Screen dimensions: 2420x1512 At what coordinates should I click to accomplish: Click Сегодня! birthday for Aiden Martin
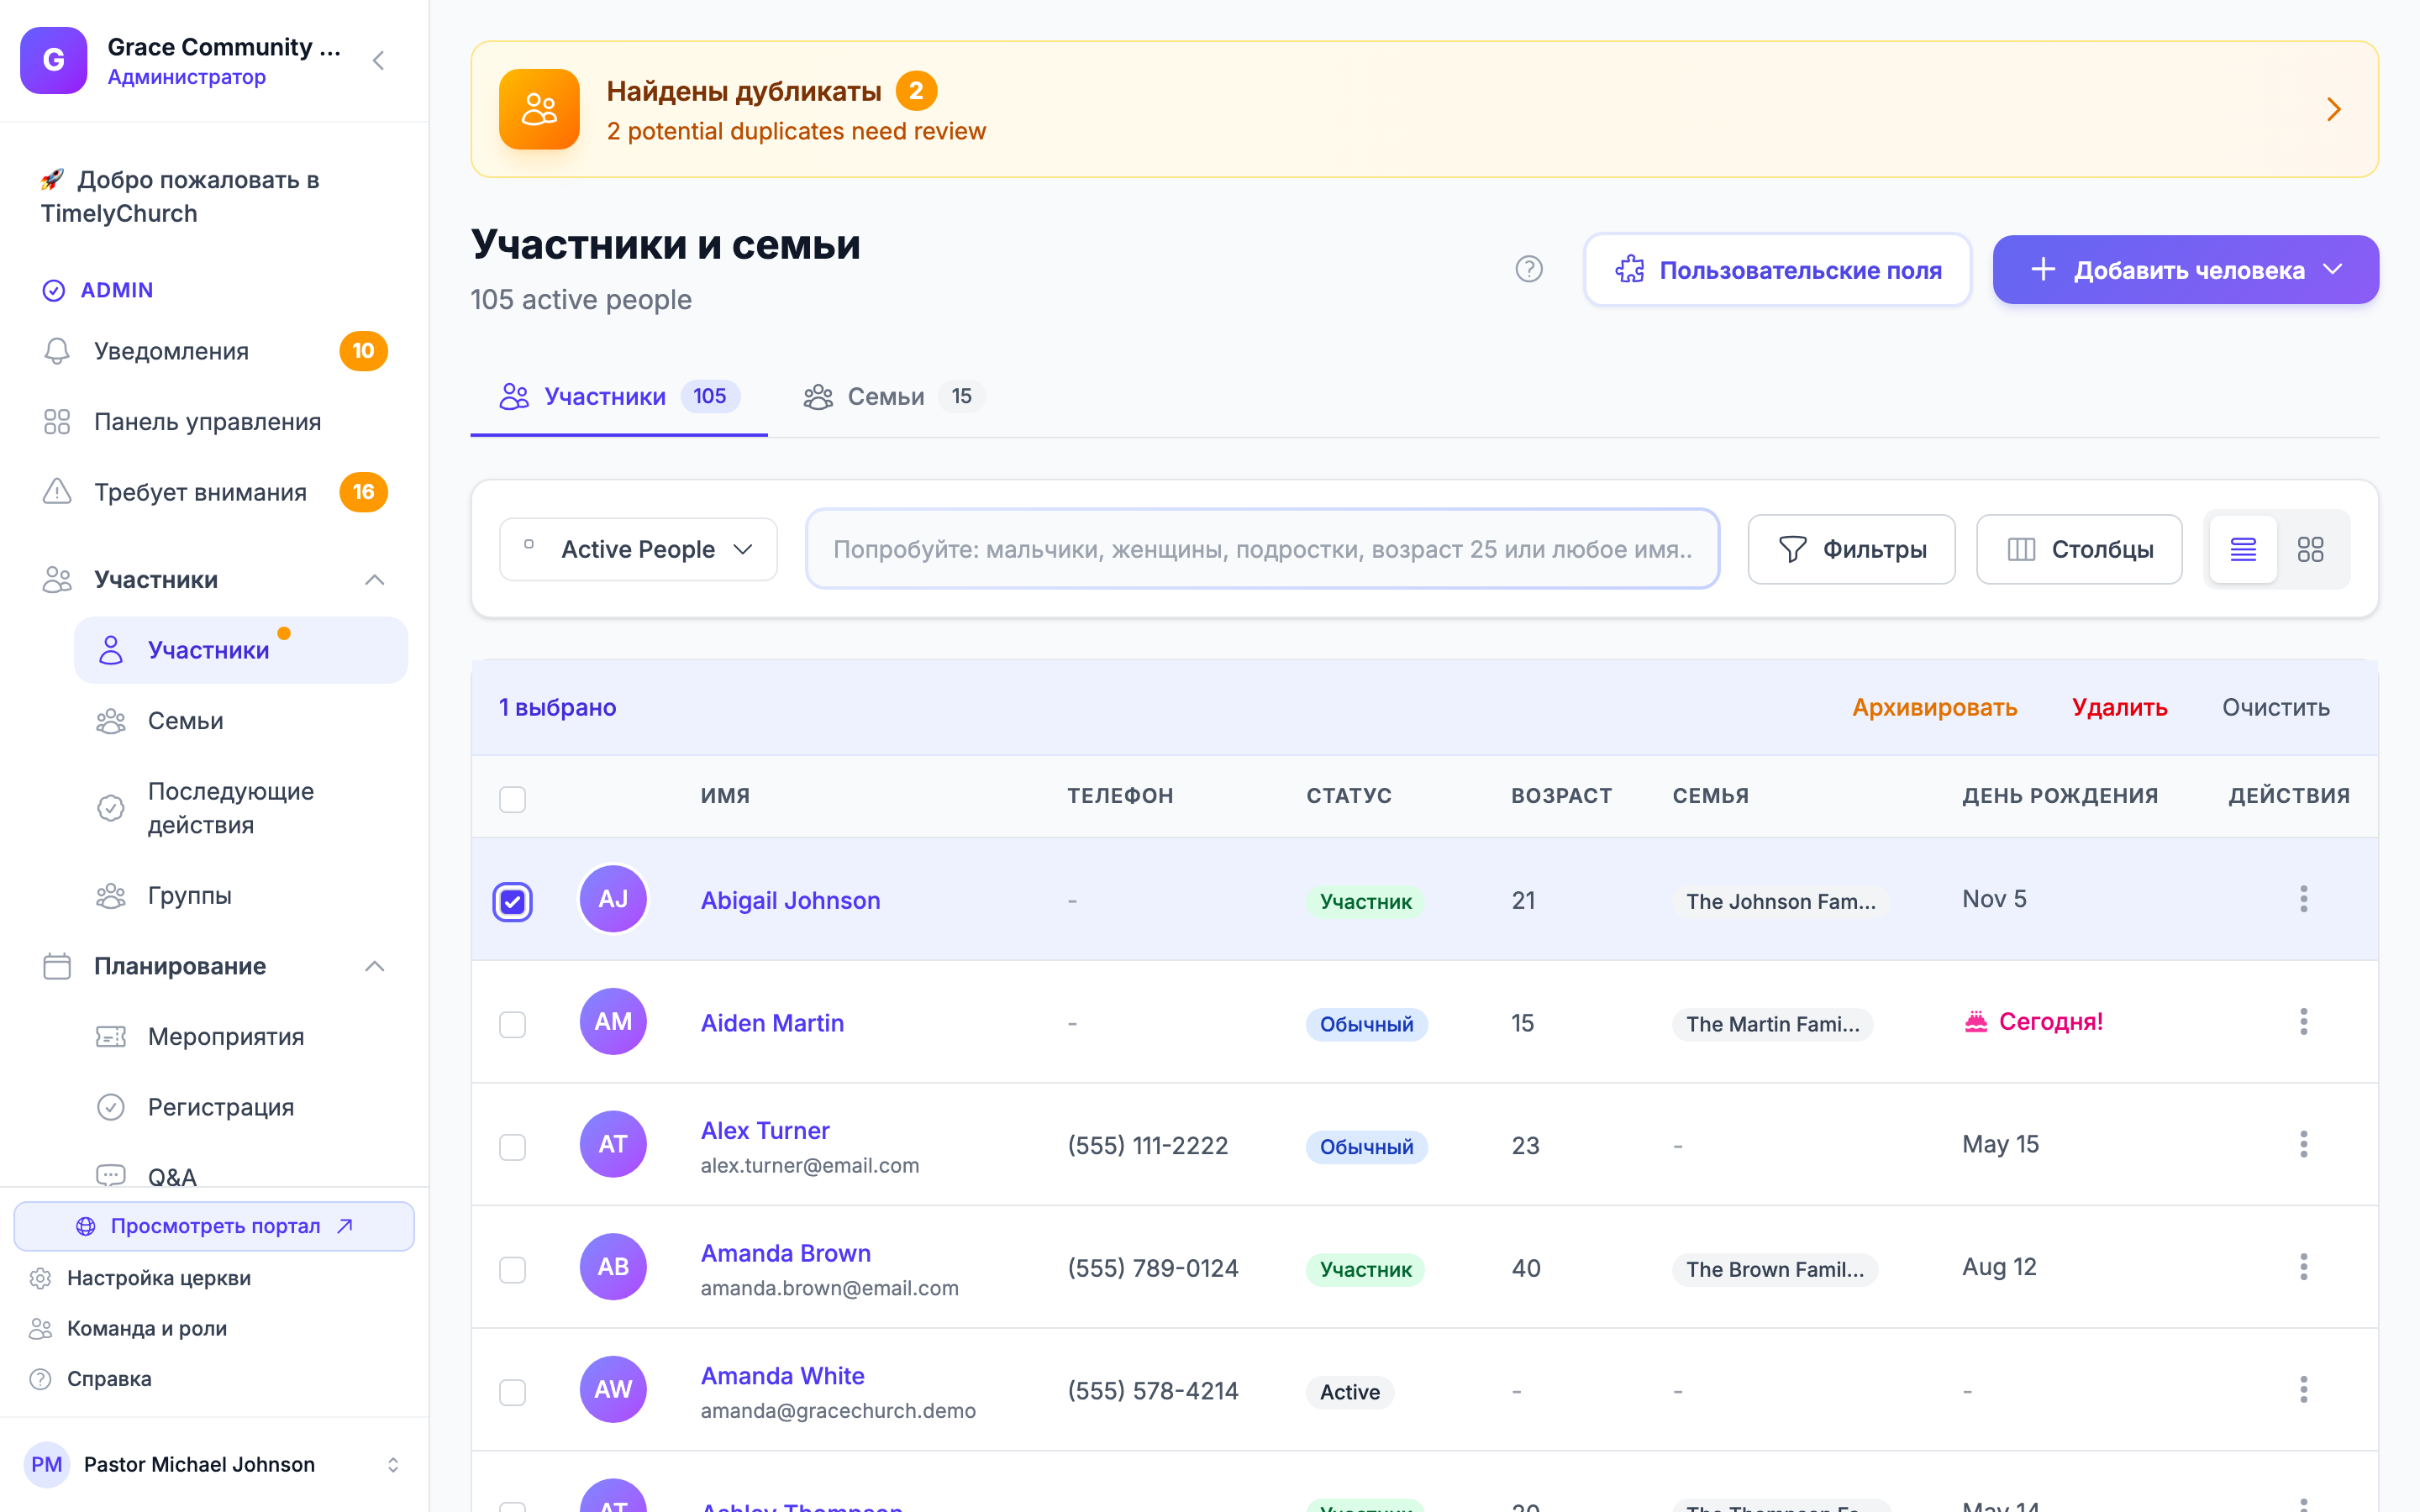(2034, 1022)
